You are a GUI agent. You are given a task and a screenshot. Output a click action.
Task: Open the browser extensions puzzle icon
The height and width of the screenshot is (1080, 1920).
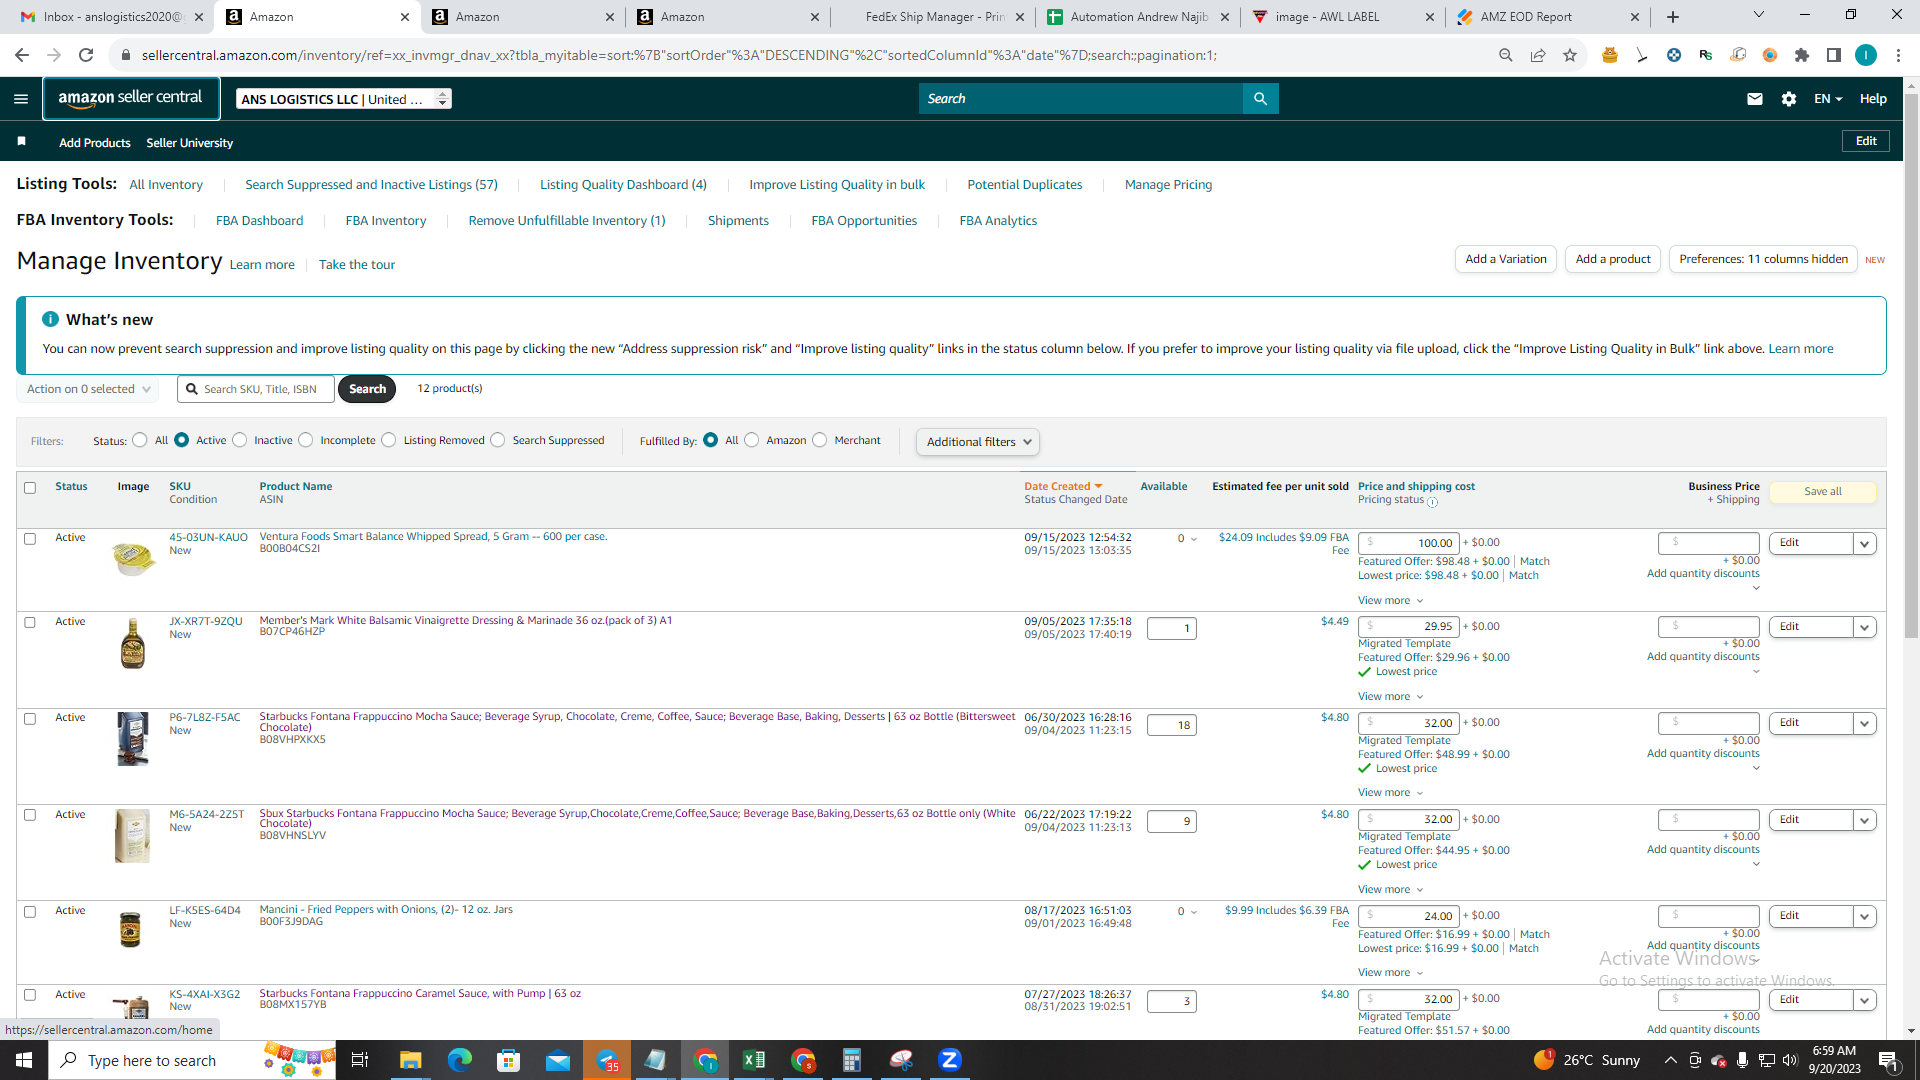pyautogui.click(x=1802, y=55)
